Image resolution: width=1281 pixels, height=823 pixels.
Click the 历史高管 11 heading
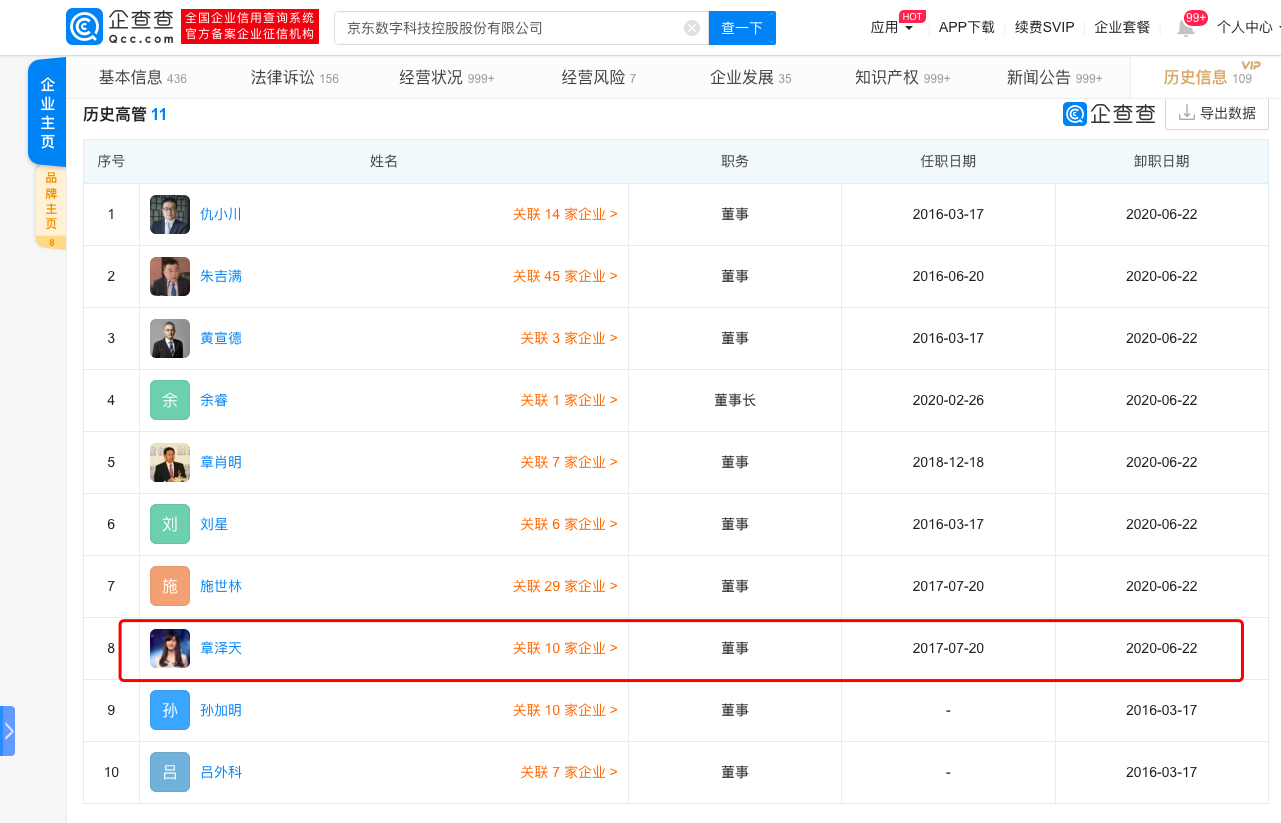(x=125, y=115)
